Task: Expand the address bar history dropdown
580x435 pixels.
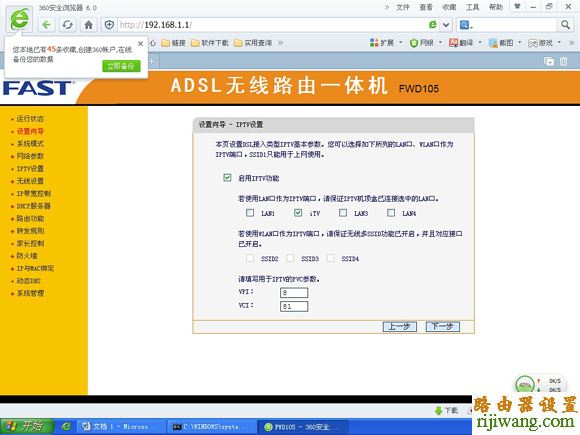Action: (446, 25)
